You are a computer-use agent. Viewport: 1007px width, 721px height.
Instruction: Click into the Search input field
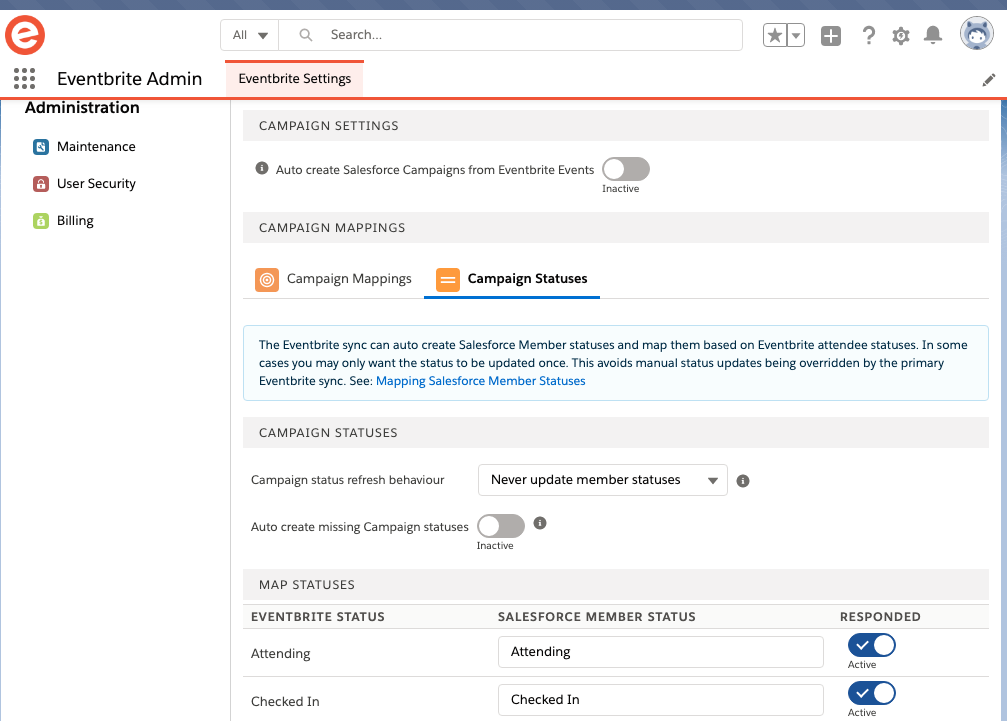click(x=511, y=35)
